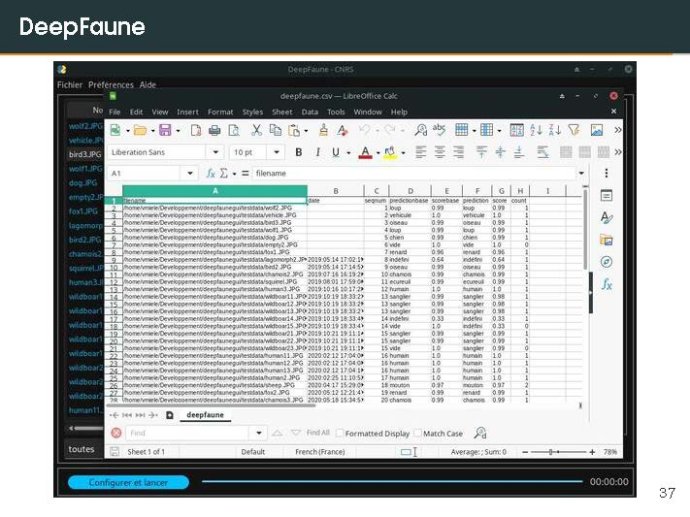Open sidebar Functions fx icon

pyautogui.click(x=606, y=284)
